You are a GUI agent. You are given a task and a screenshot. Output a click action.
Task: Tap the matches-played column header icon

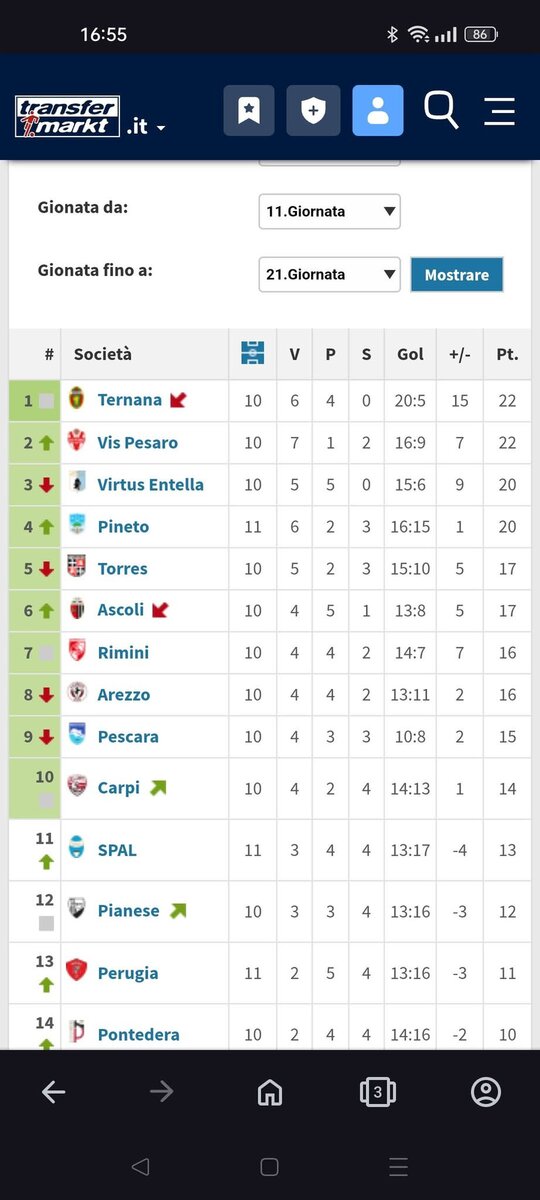click(x=253, y=353)
